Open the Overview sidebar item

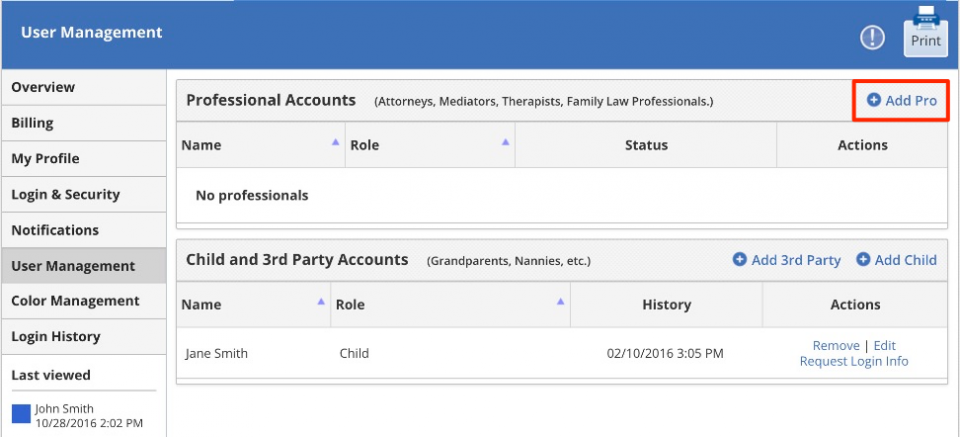coord(84,87)
